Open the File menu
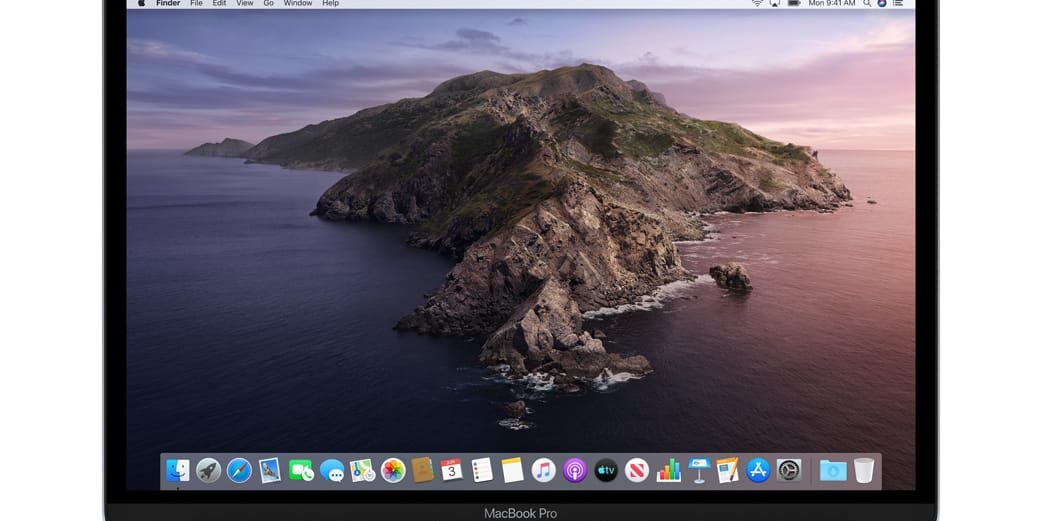This screenshot has width=1042, height=521. click(197, 3)
